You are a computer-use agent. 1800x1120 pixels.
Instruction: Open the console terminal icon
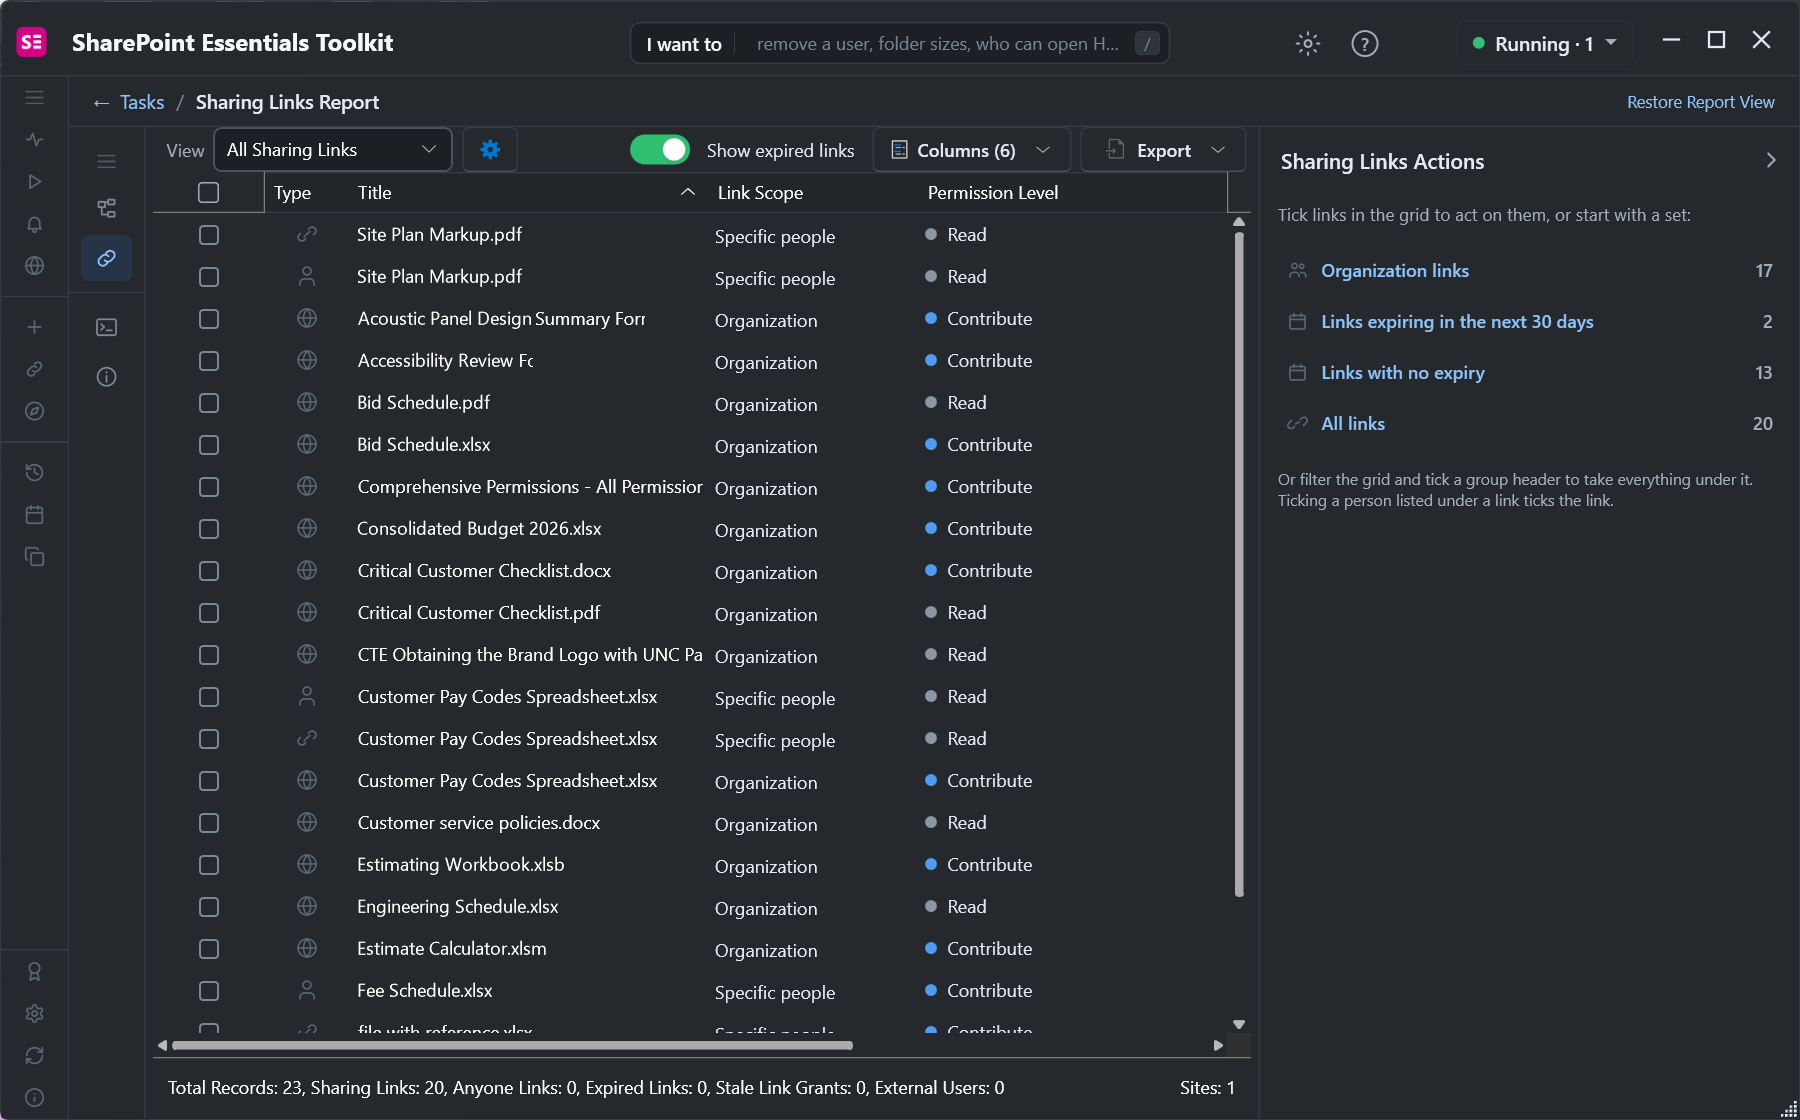coord(106,327)
